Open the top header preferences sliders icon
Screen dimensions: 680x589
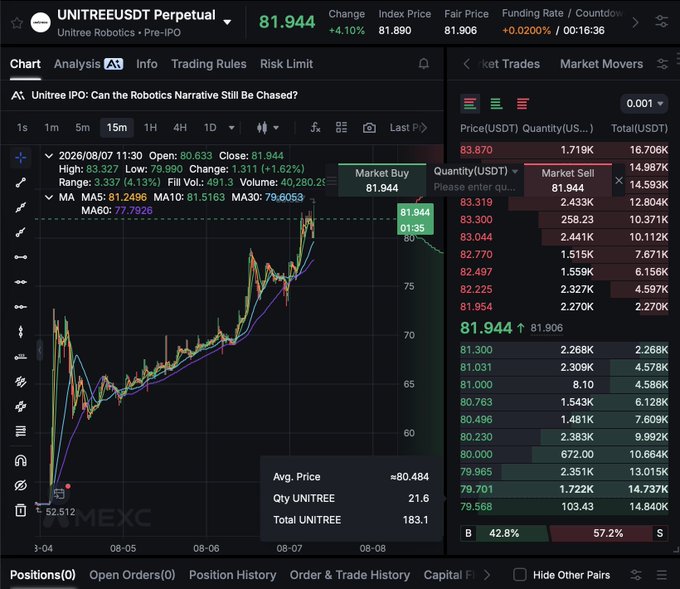point(661,22)
